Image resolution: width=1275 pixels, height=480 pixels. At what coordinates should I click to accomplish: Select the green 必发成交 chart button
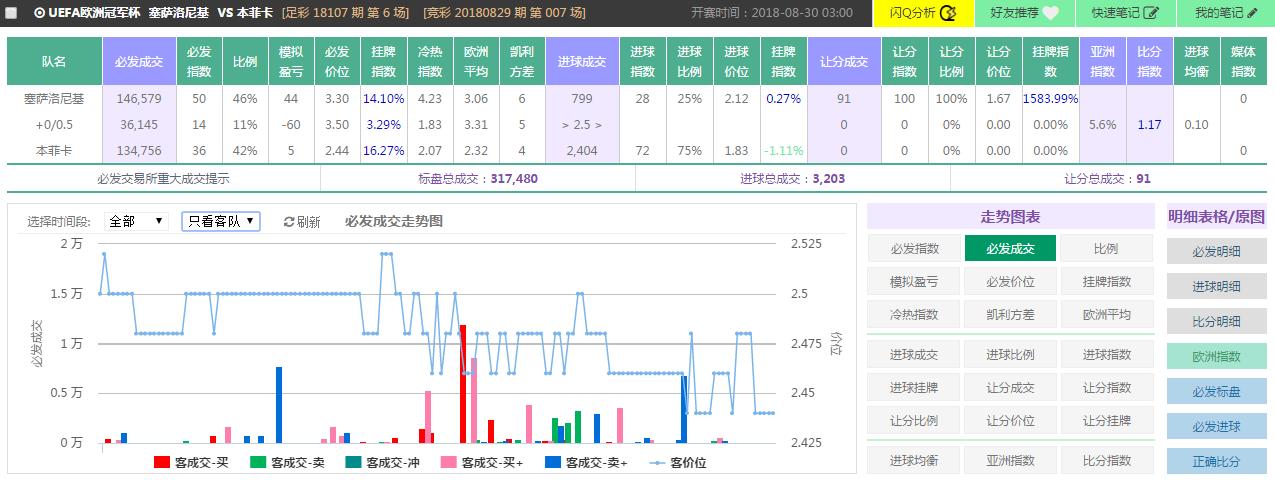(1010, 249)
